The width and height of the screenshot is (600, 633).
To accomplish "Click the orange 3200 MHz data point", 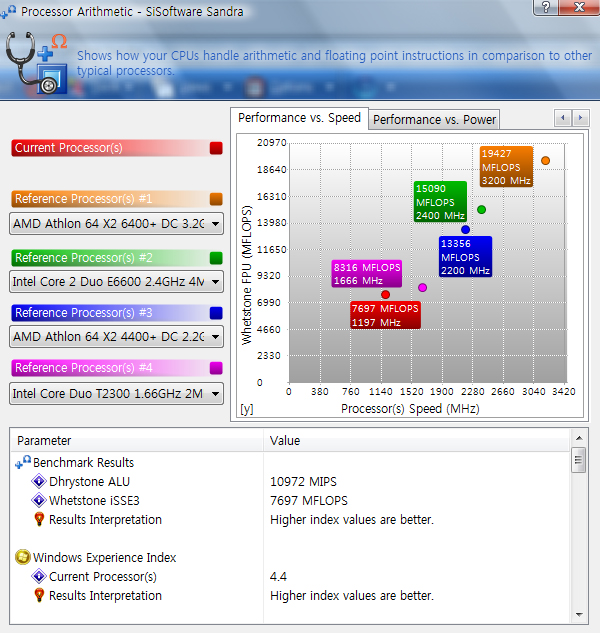I will tap(545, 161).
